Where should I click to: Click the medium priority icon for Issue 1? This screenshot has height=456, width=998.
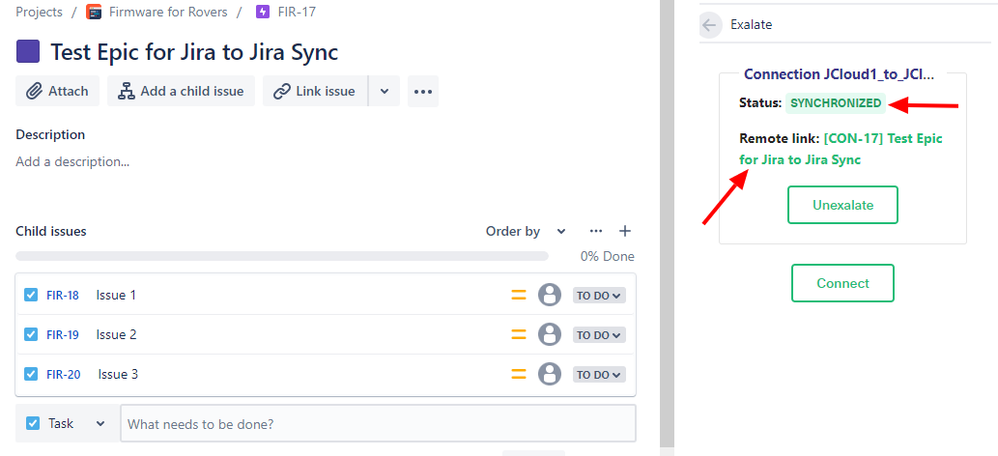tap(519, 295)
